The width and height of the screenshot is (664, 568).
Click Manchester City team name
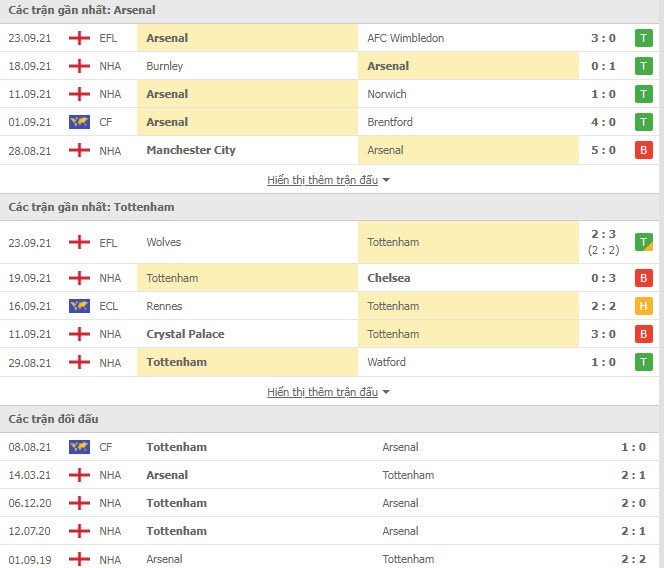(191, 150)
